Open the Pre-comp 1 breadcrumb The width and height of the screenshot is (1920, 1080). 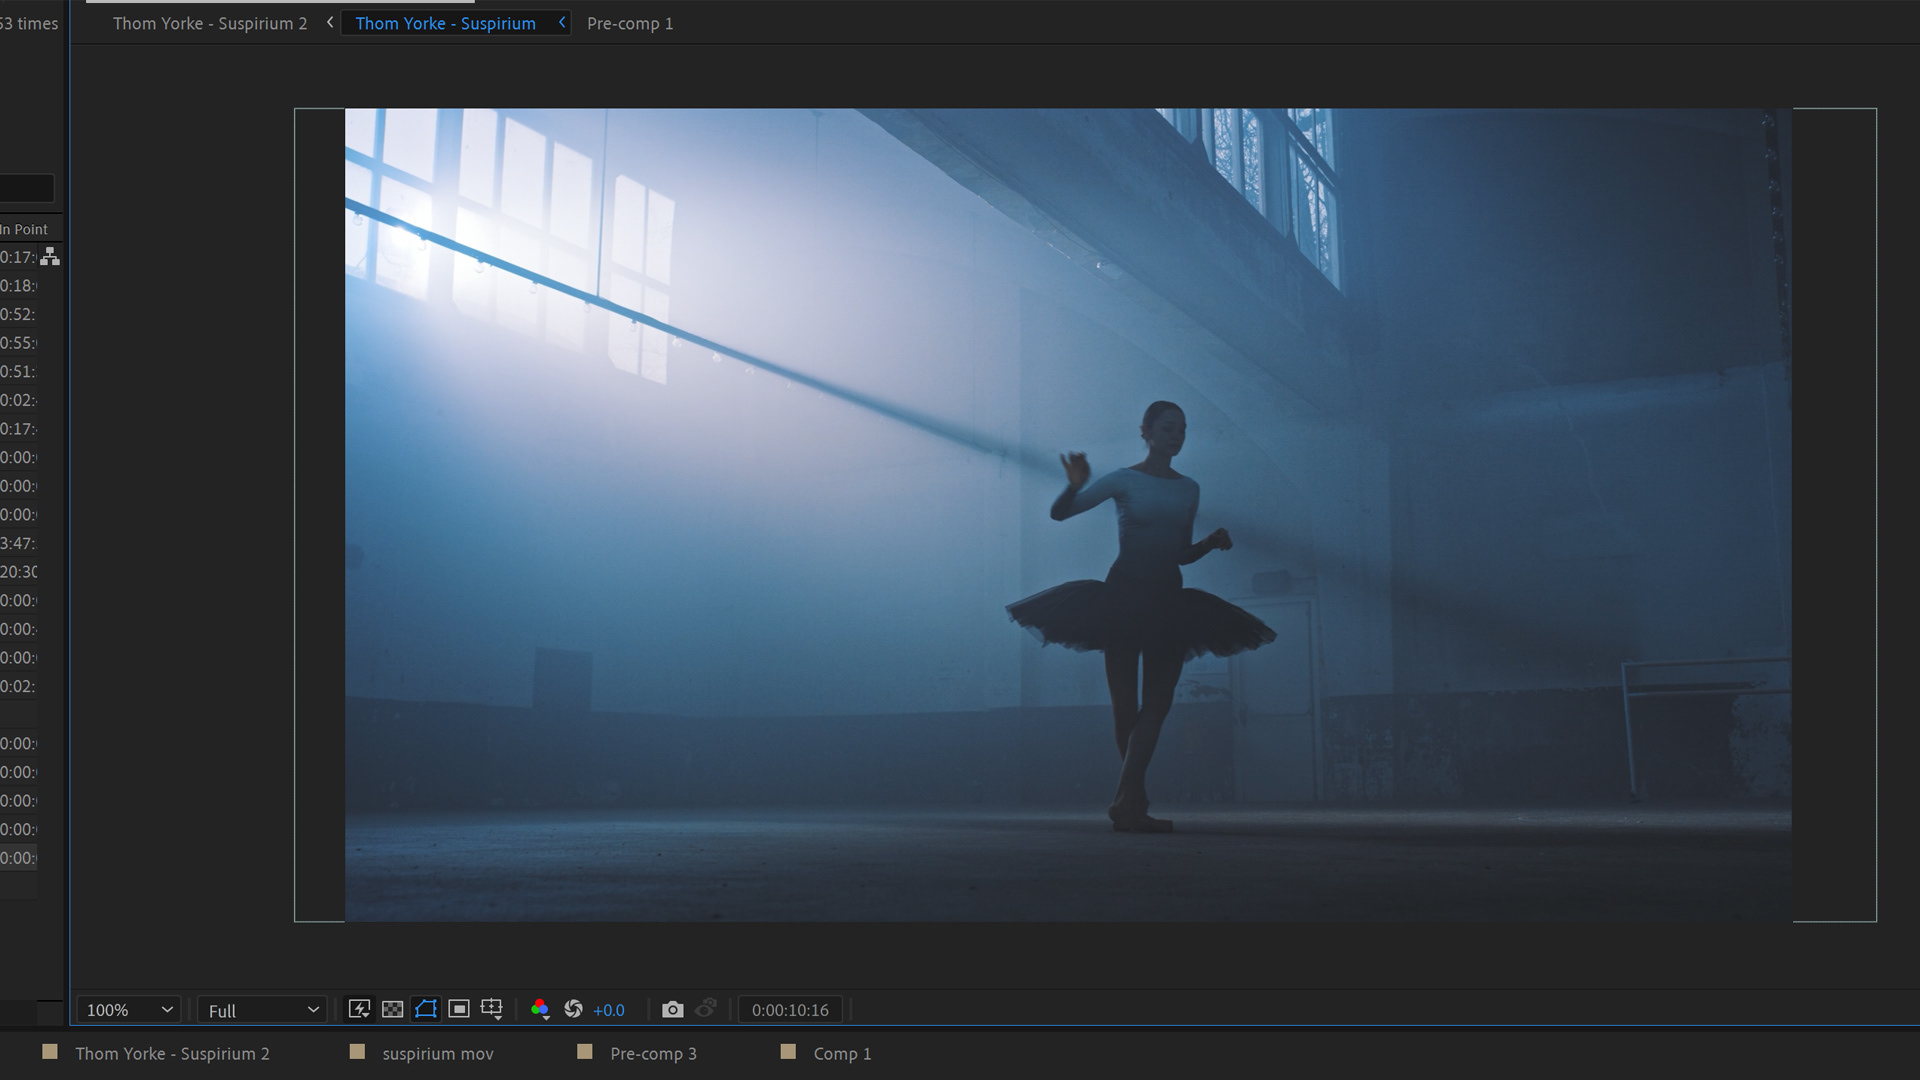(x=630, y=23)
